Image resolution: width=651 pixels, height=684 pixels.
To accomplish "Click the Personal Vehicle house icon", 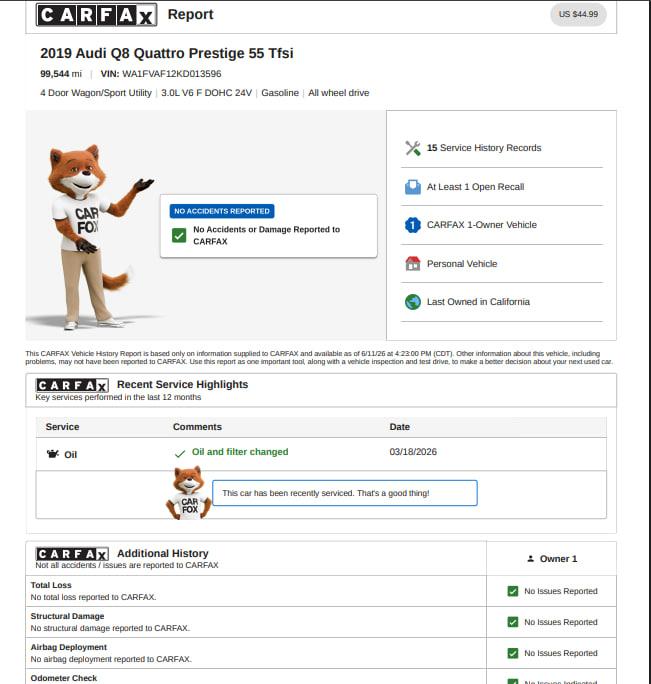I will click(x=412, y=263).
